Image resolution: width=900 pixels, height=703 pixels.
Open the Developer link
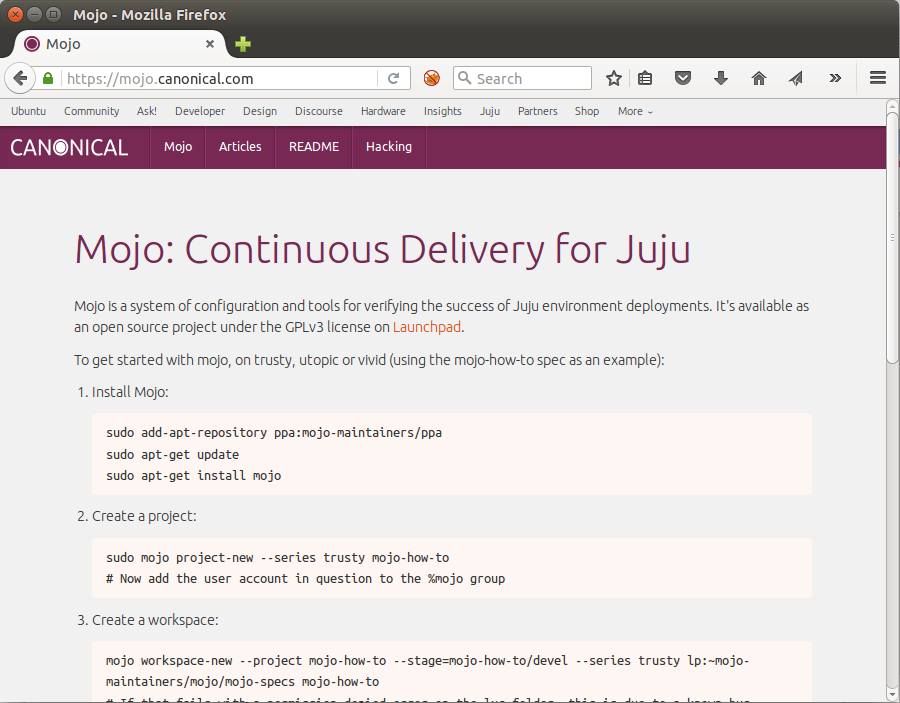(200, 111)
